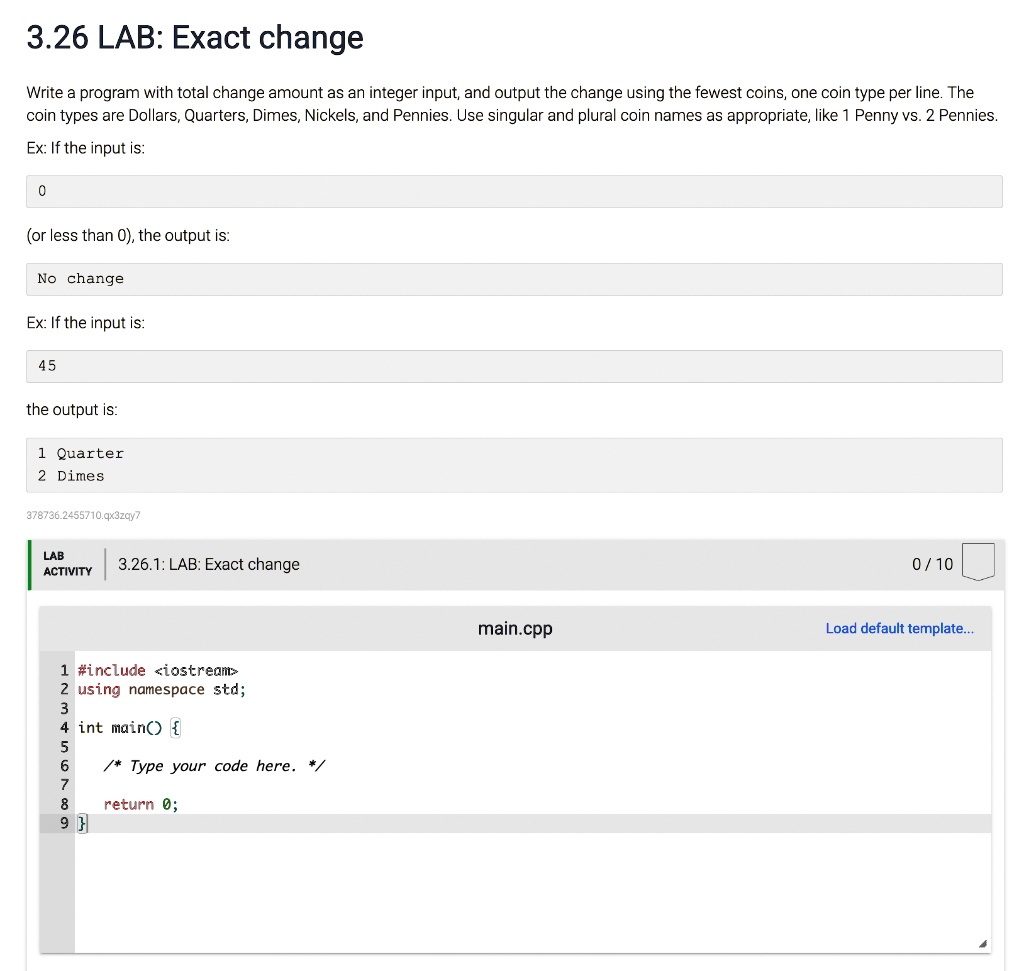Click the 1 Quarter 2 Dimes output box
The height and width of the screenshot is (971, 1024).
click(514, 464)
